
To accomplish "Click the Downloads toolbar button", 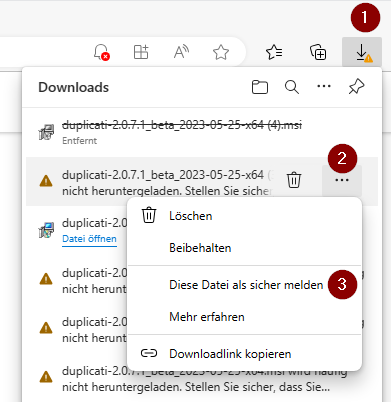I will click(x=362, y=52).
